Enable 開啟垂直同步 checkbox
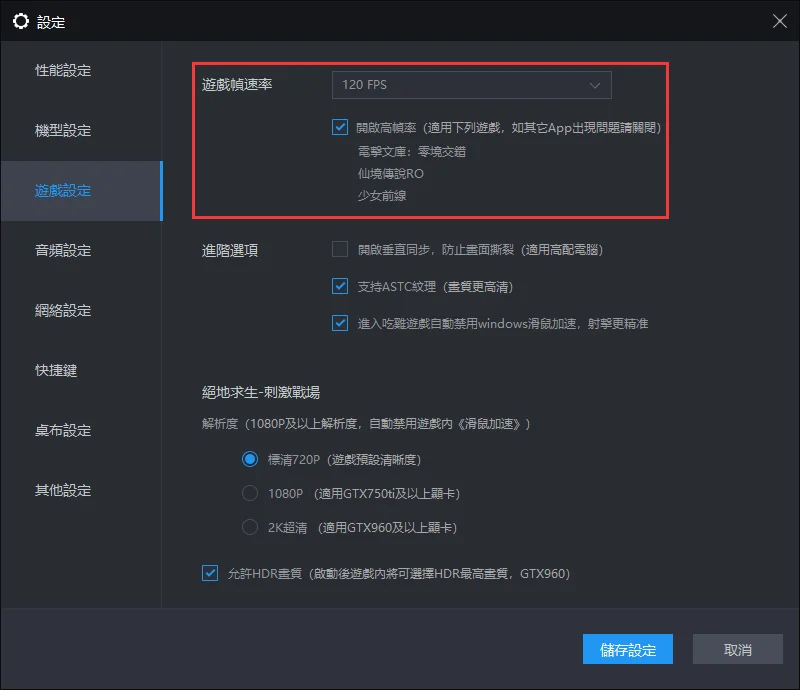Screen dimensions: 800x690 pos(340,250)
